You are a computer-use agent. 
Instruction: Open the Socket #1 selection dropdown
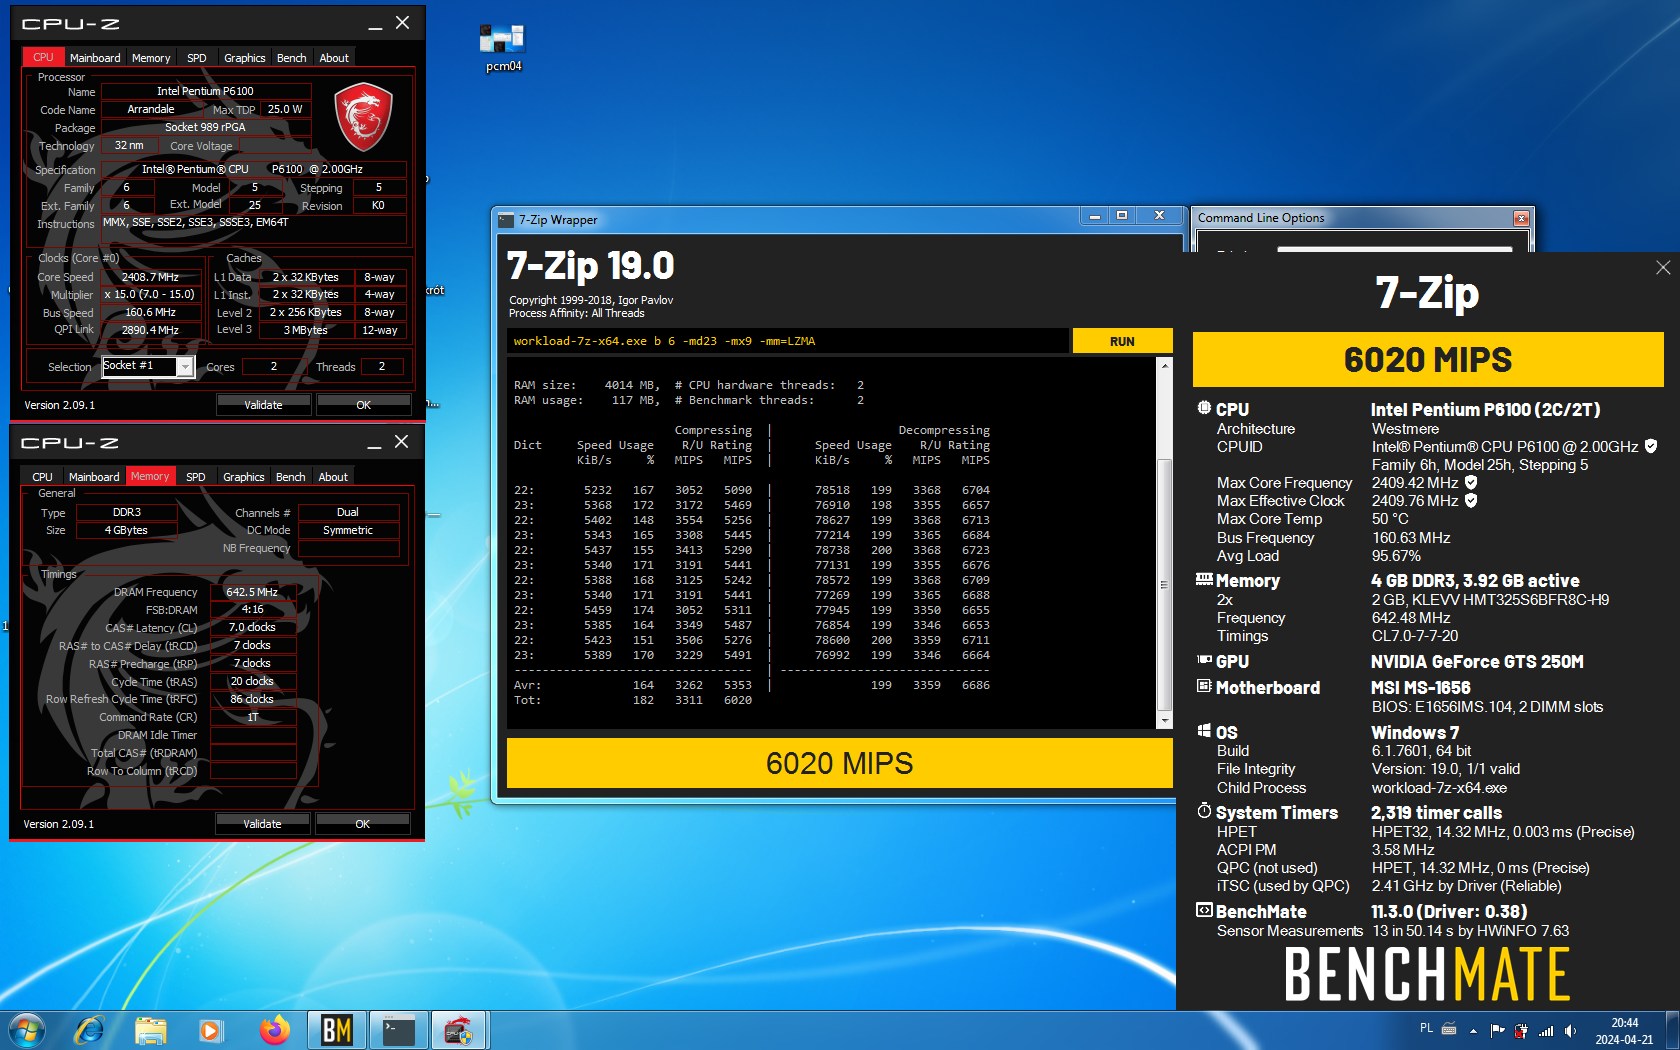coord(185,367)
